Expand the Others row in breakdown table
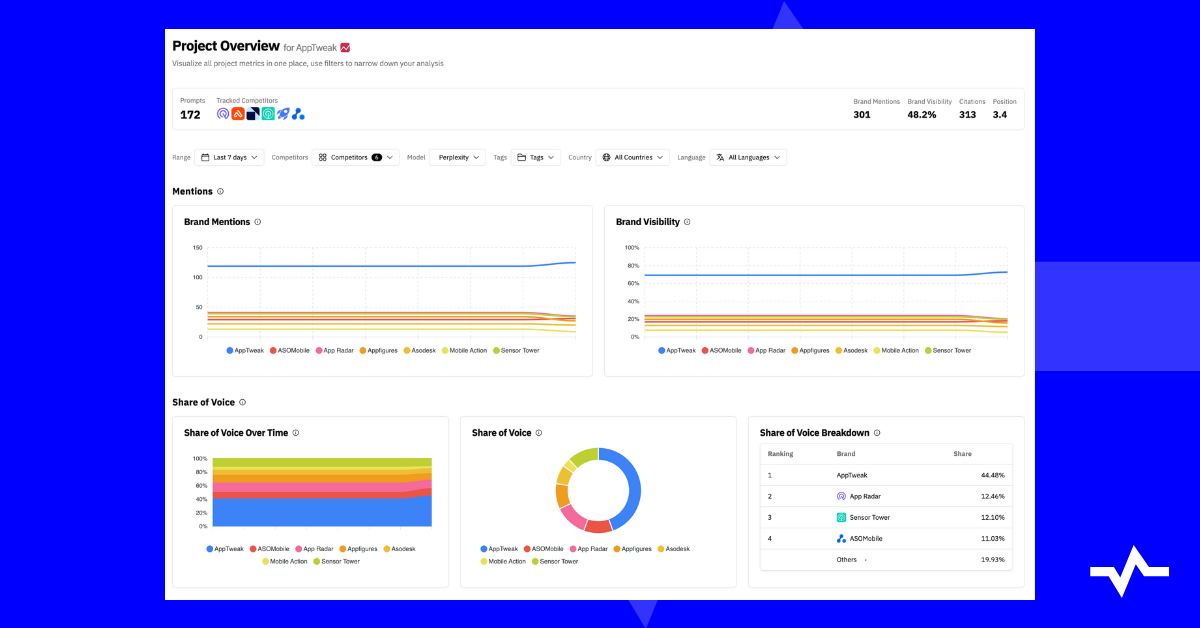 (x=866, y=560)
